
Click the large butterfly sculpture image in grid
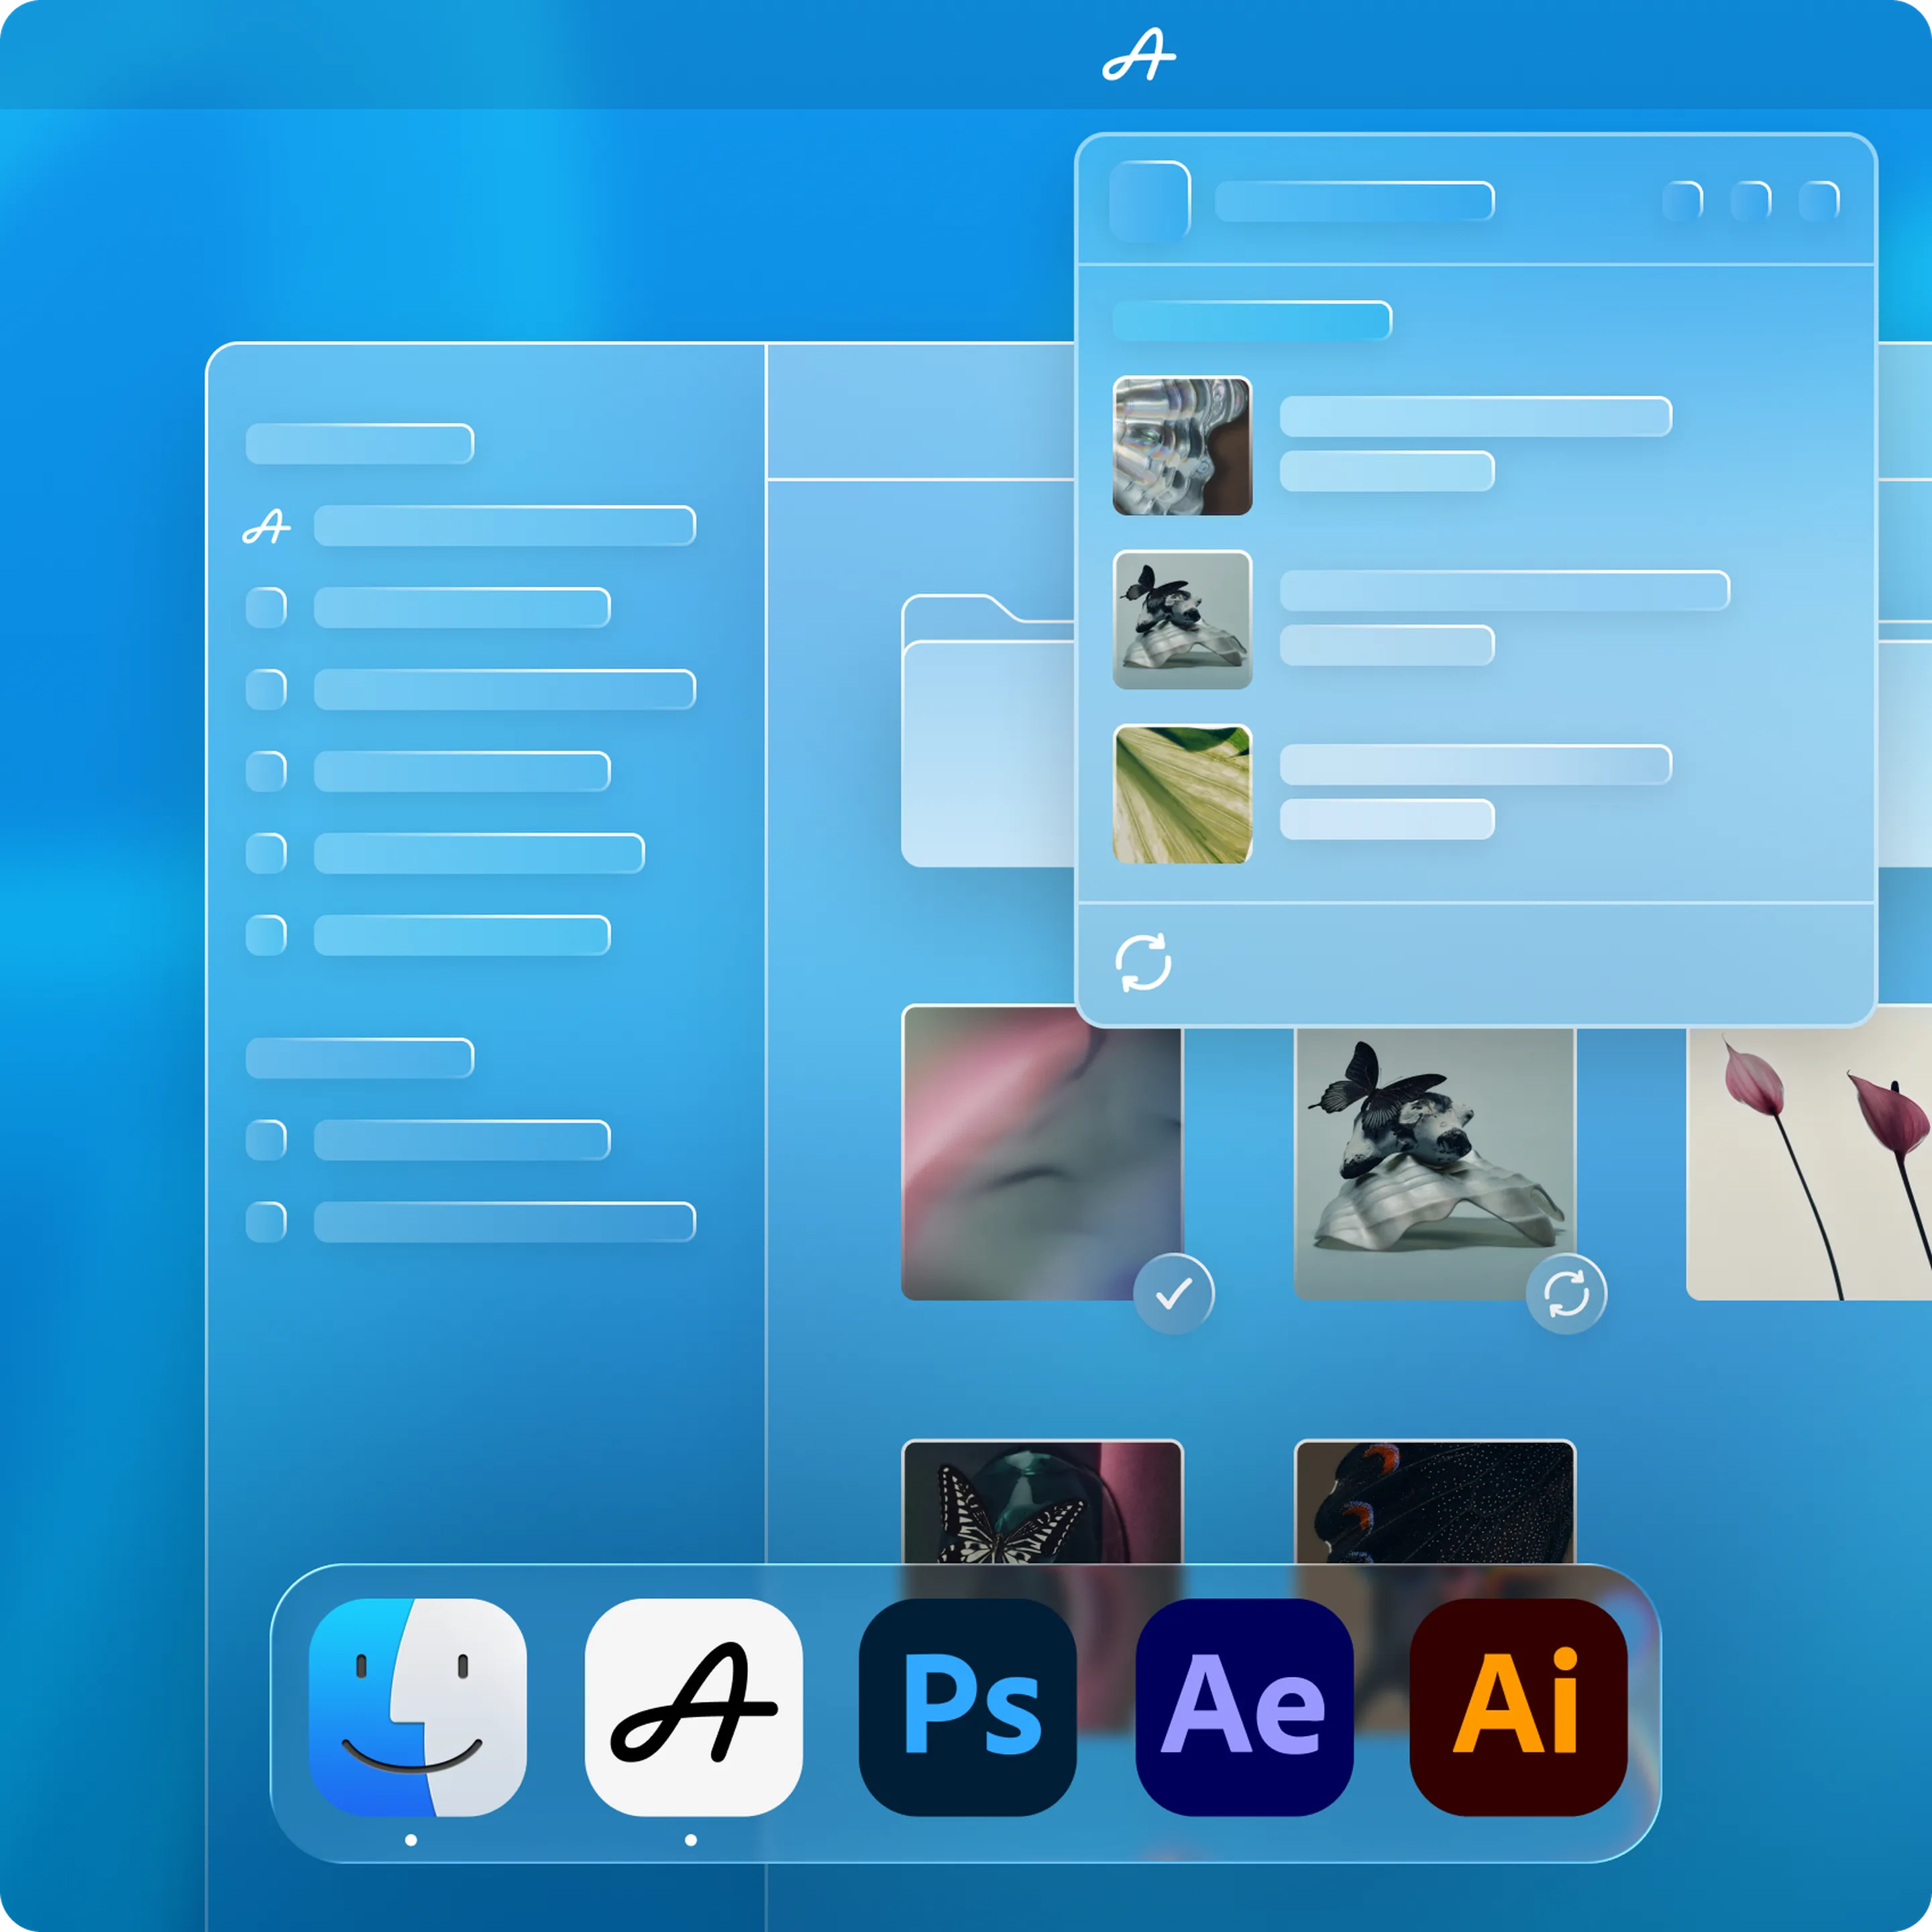click(x=1434, y=1150)
